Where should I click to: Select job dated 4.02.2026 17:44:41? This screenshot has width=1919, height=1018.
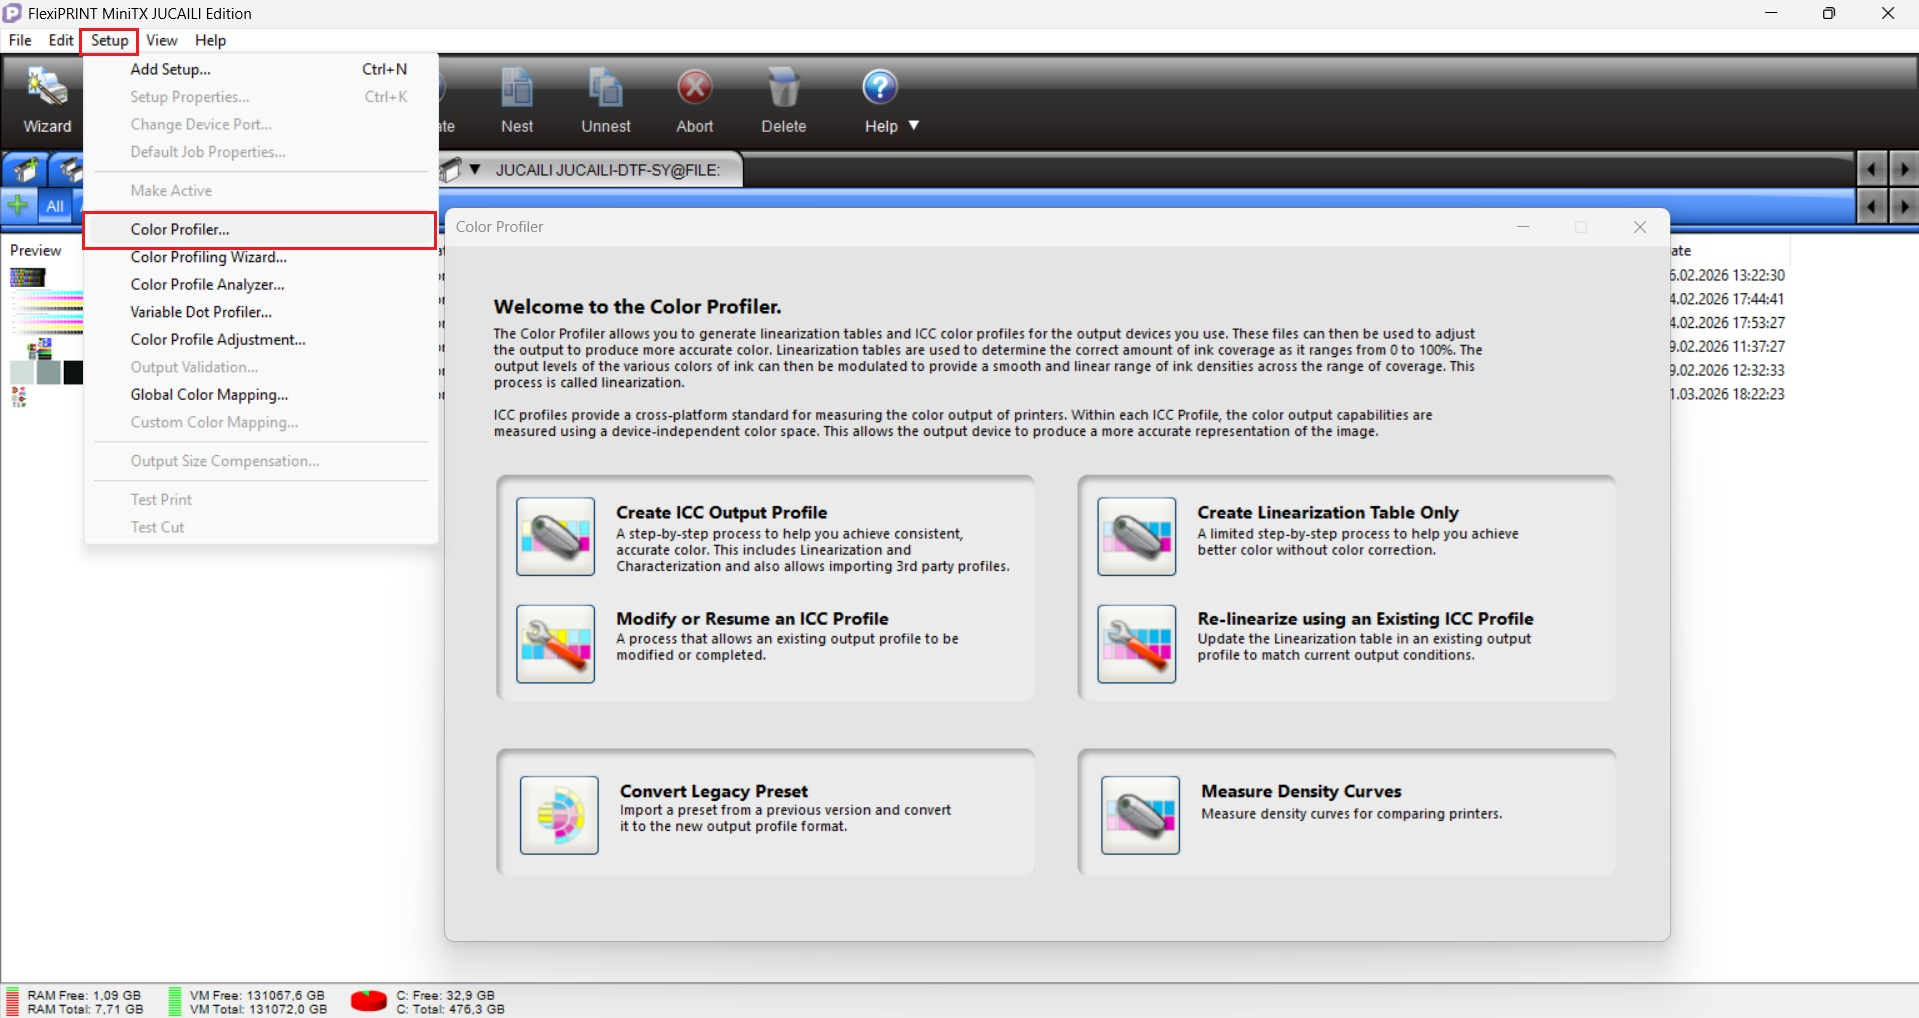coord(1727,299)
